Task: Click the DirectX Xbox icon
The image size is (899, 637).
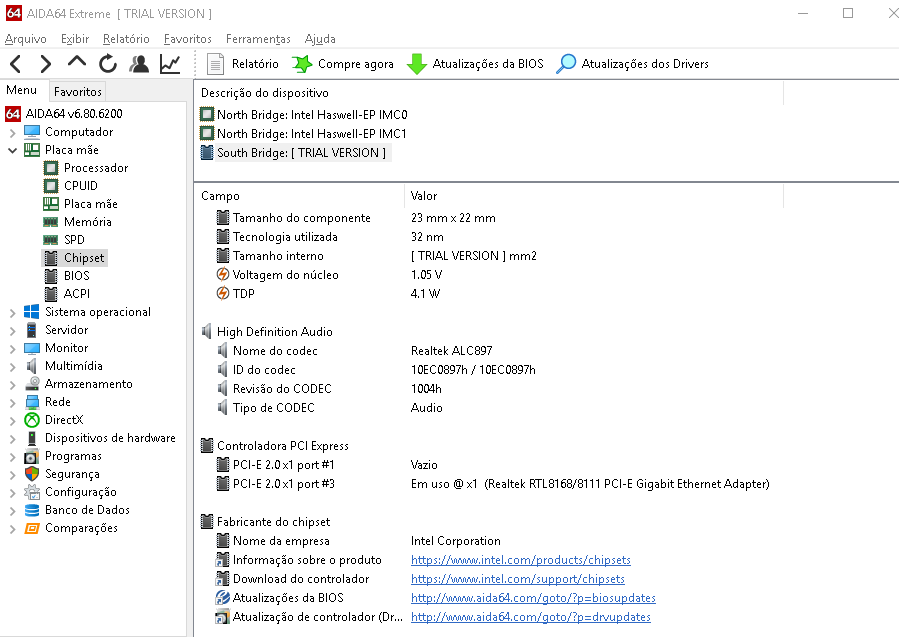Action: tap(32, 420)
